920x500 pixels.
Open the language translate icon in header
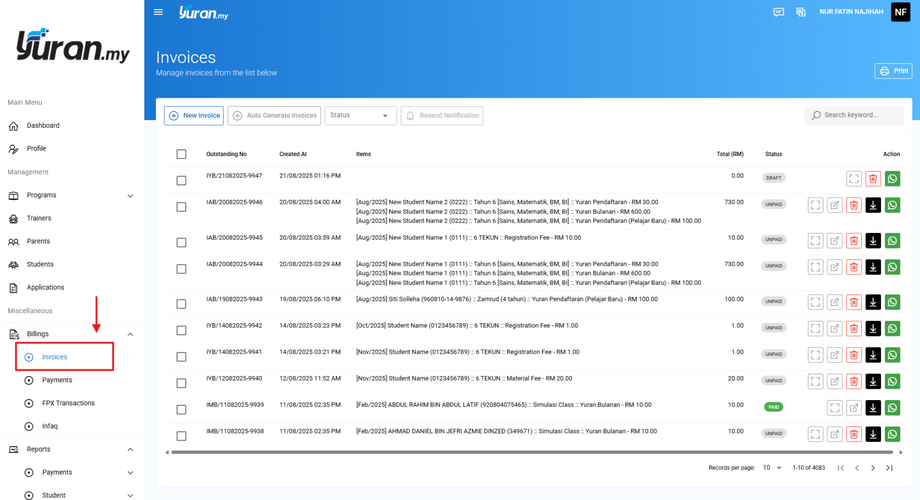coord(801,12)
